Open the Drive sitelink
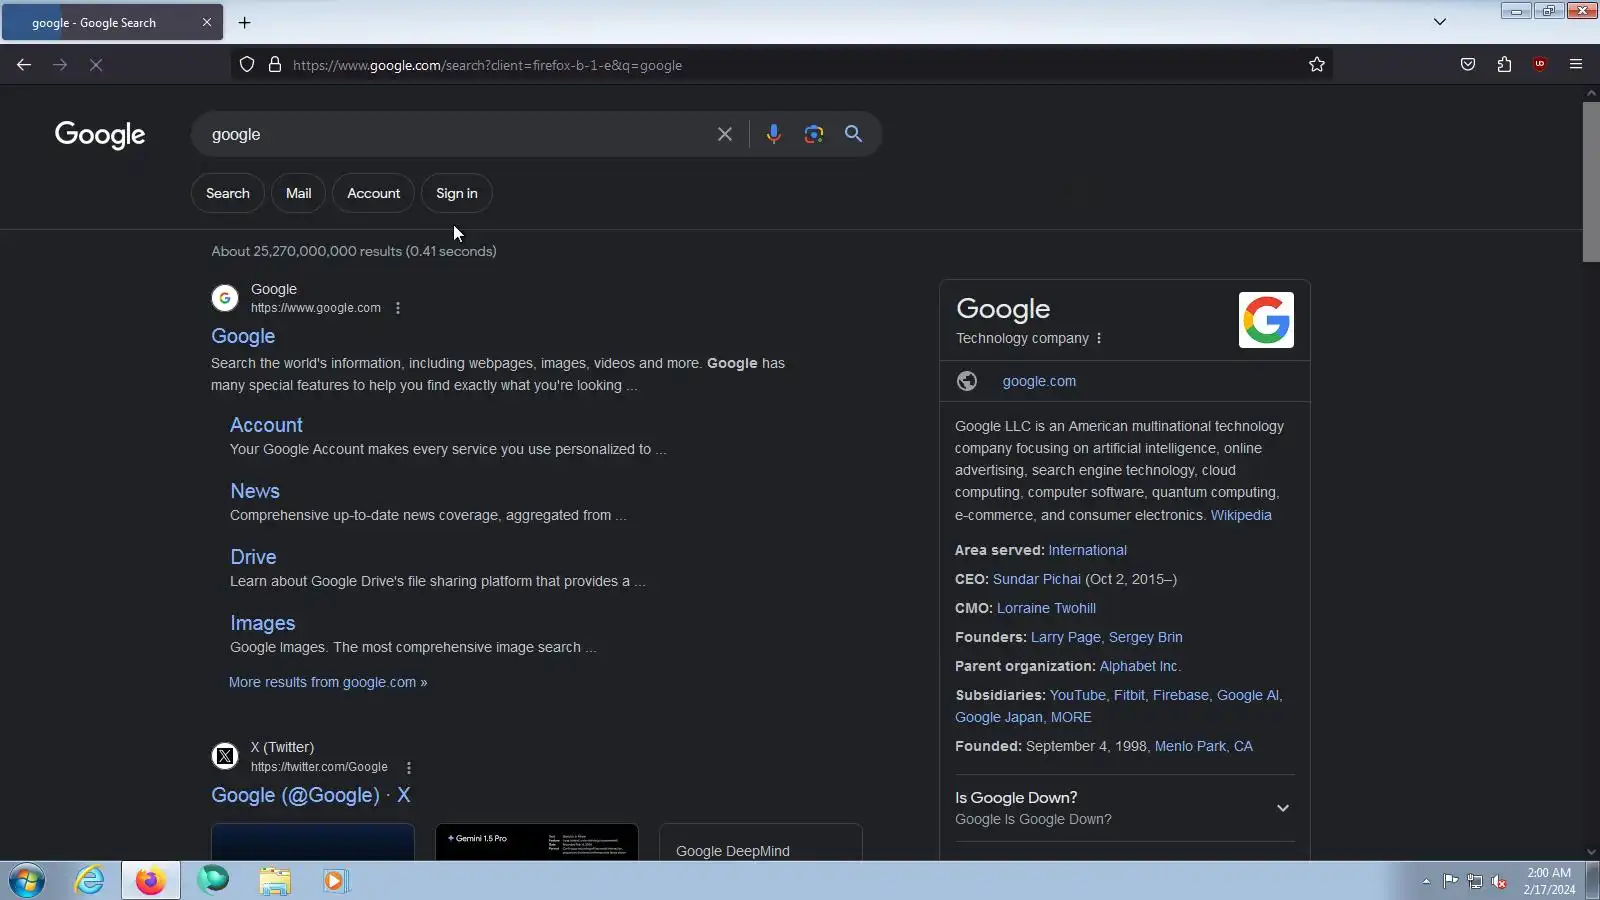Viewport: 1600px width, 900px height. pyautogui.click(x=253, y=557)
